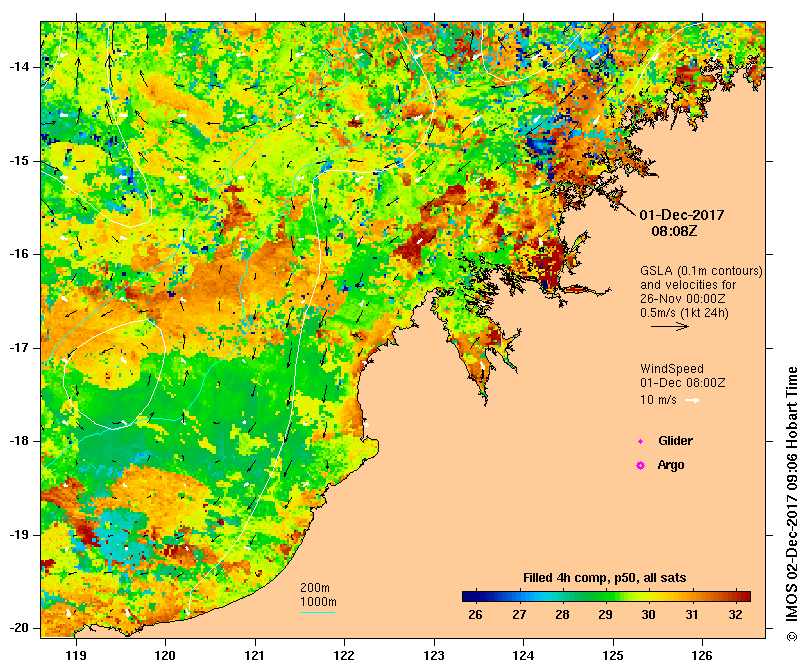Image resolution: width=809 pixels, height=672 pixels.
Task: Click the '0.5m/s (1kt 24h)' text
Action: pyautogui.click(x=684, y=313)
